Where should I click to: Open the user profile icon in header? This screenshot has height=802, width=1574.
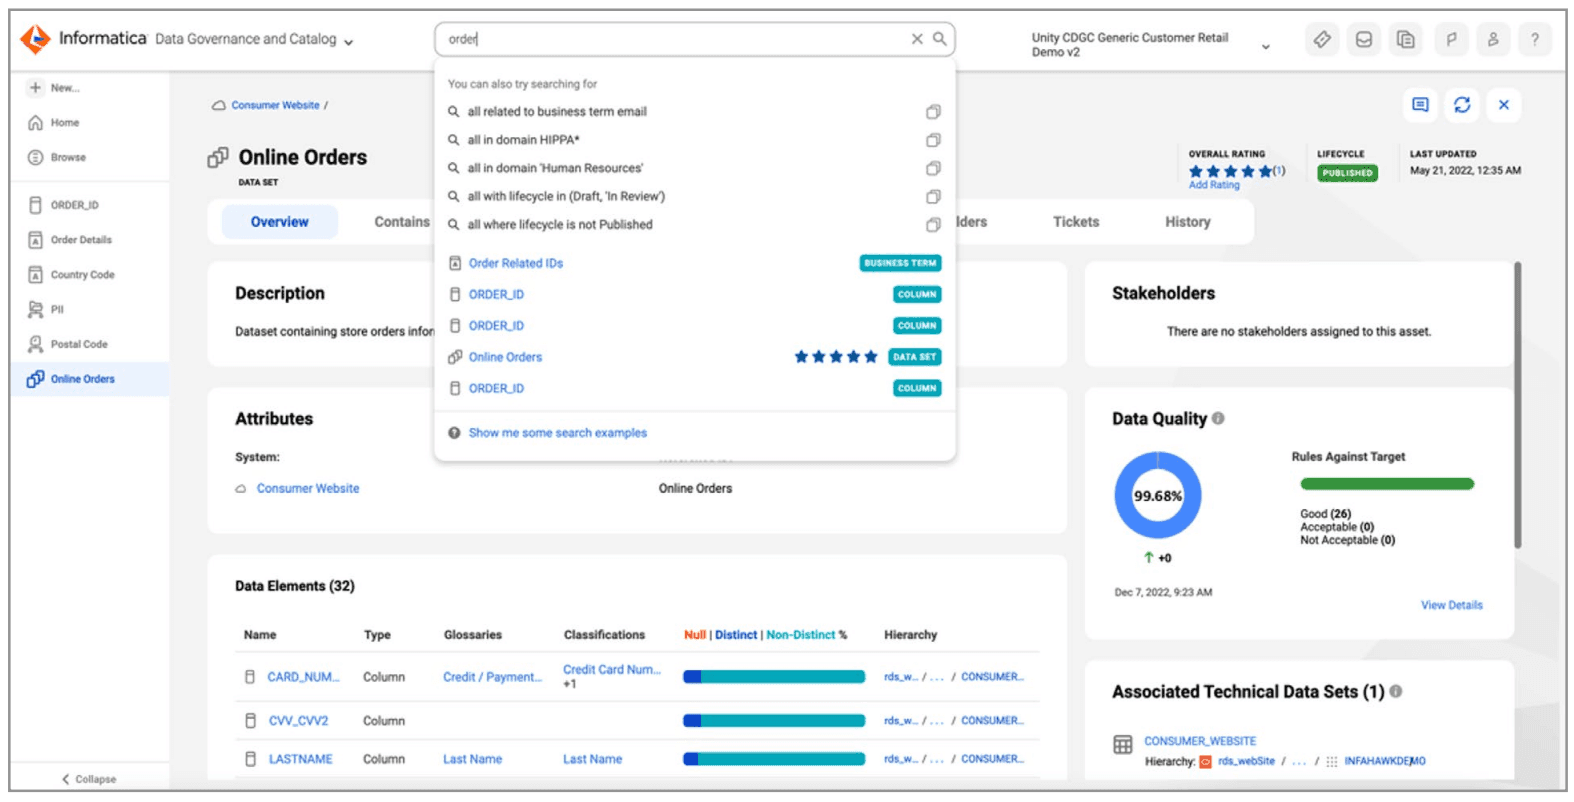pyautogui.click(x=1493, y=40)
